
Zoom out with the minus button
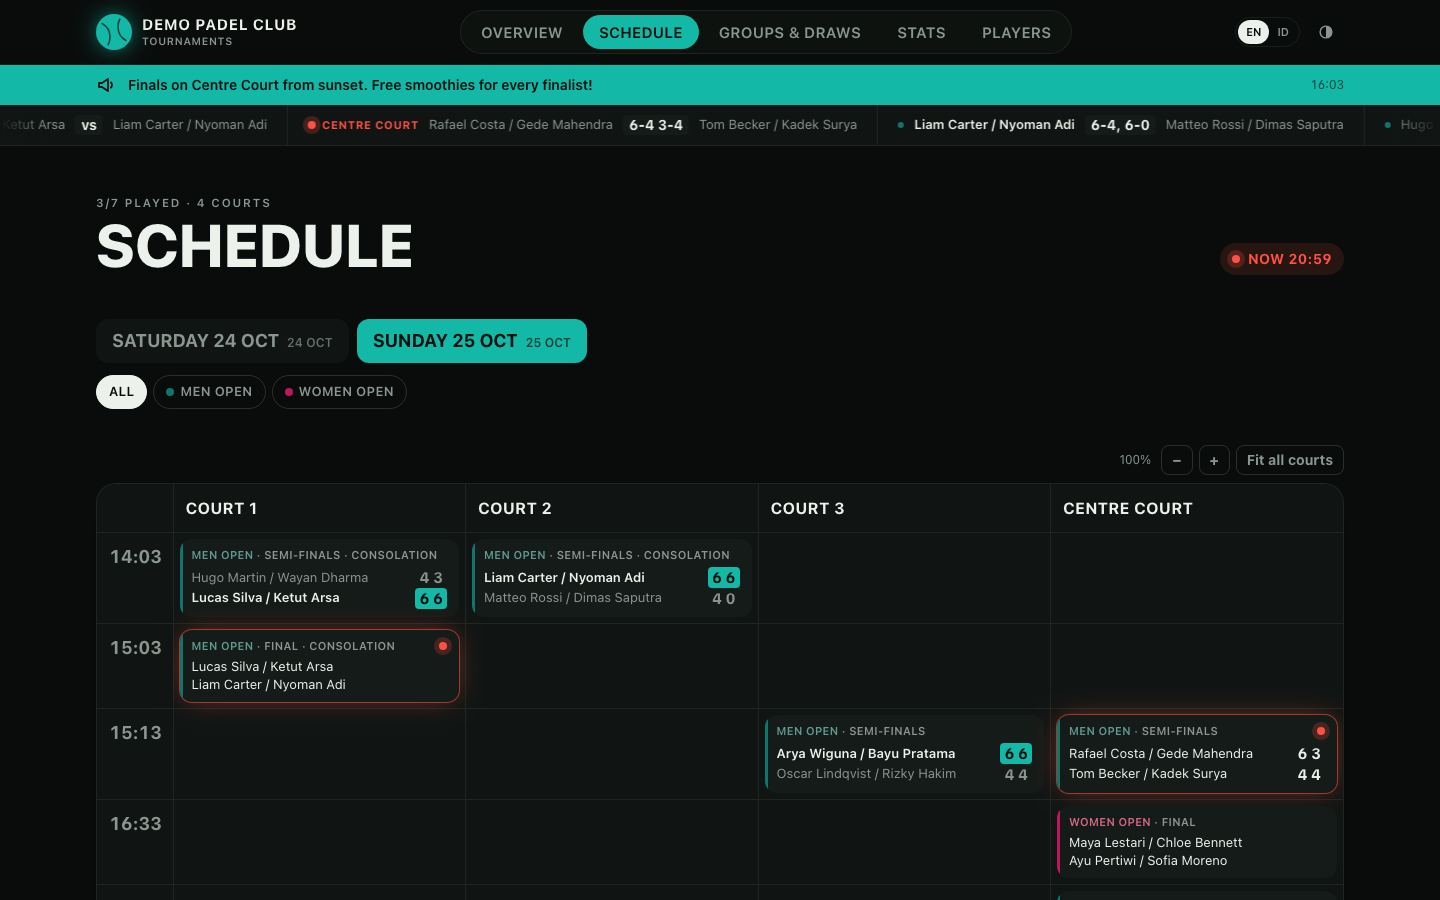[x=1176, y=460]
